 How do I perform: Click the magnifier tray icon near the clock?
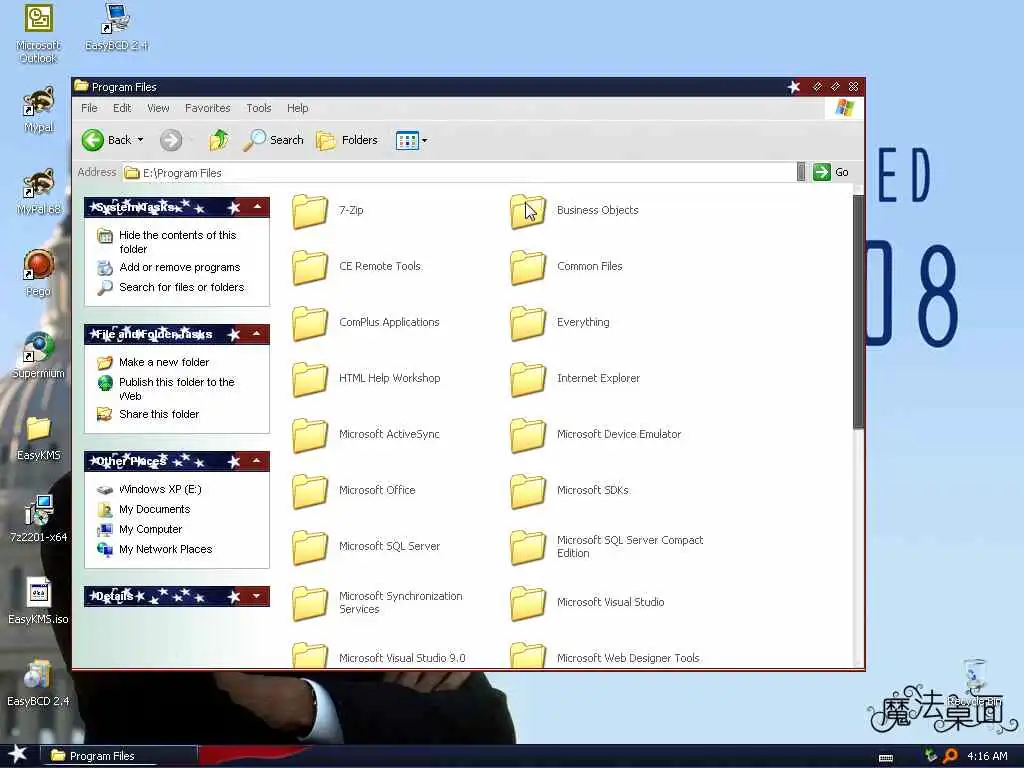950,756
